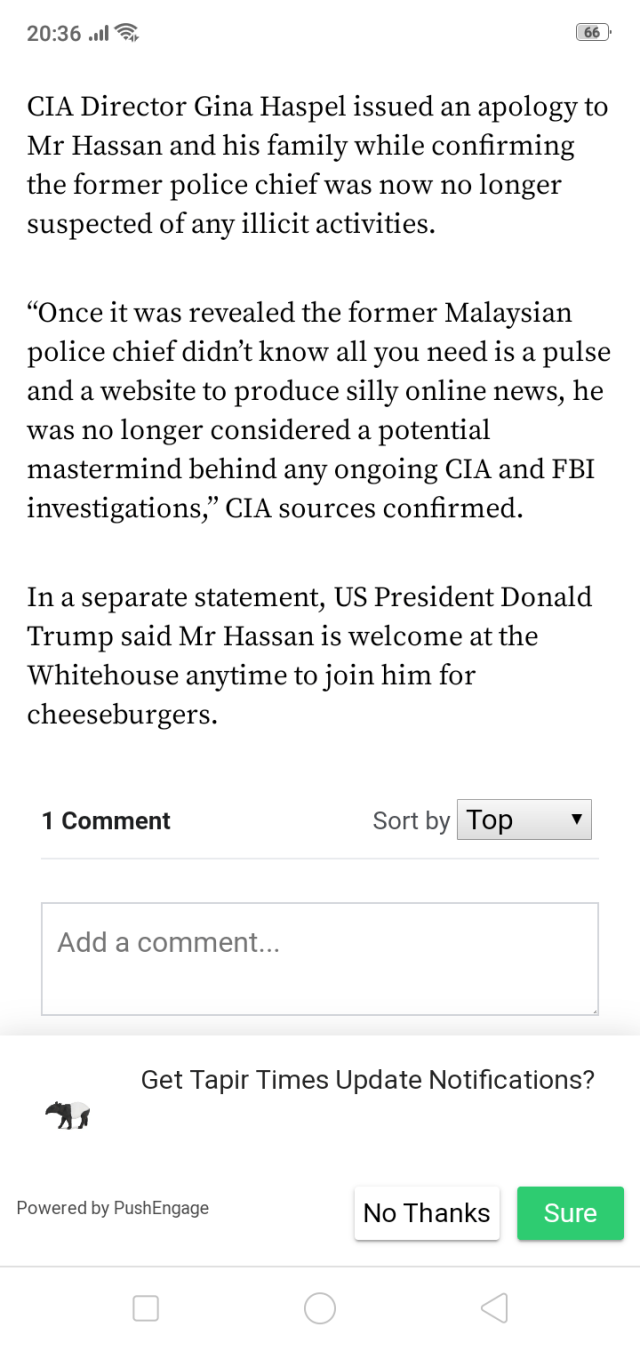Open the Sort by Top dropdown
The width and height of the screenshot is (640, 1351).
point(524,820)
